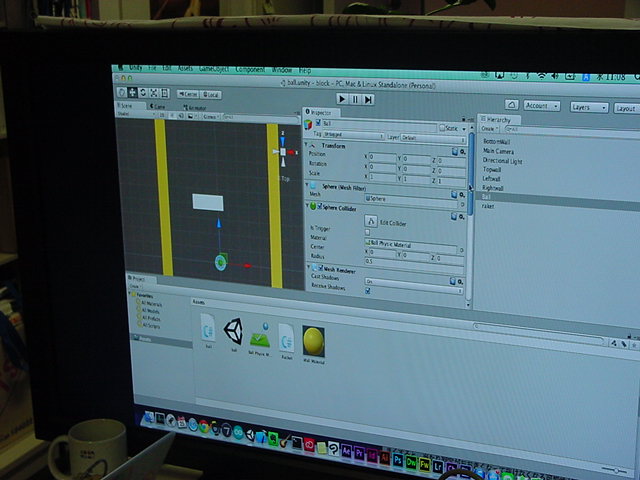640x480 pixels.
Task: Collapse the Sphere (Mesh Filter) component
Action: coord(307,185)
